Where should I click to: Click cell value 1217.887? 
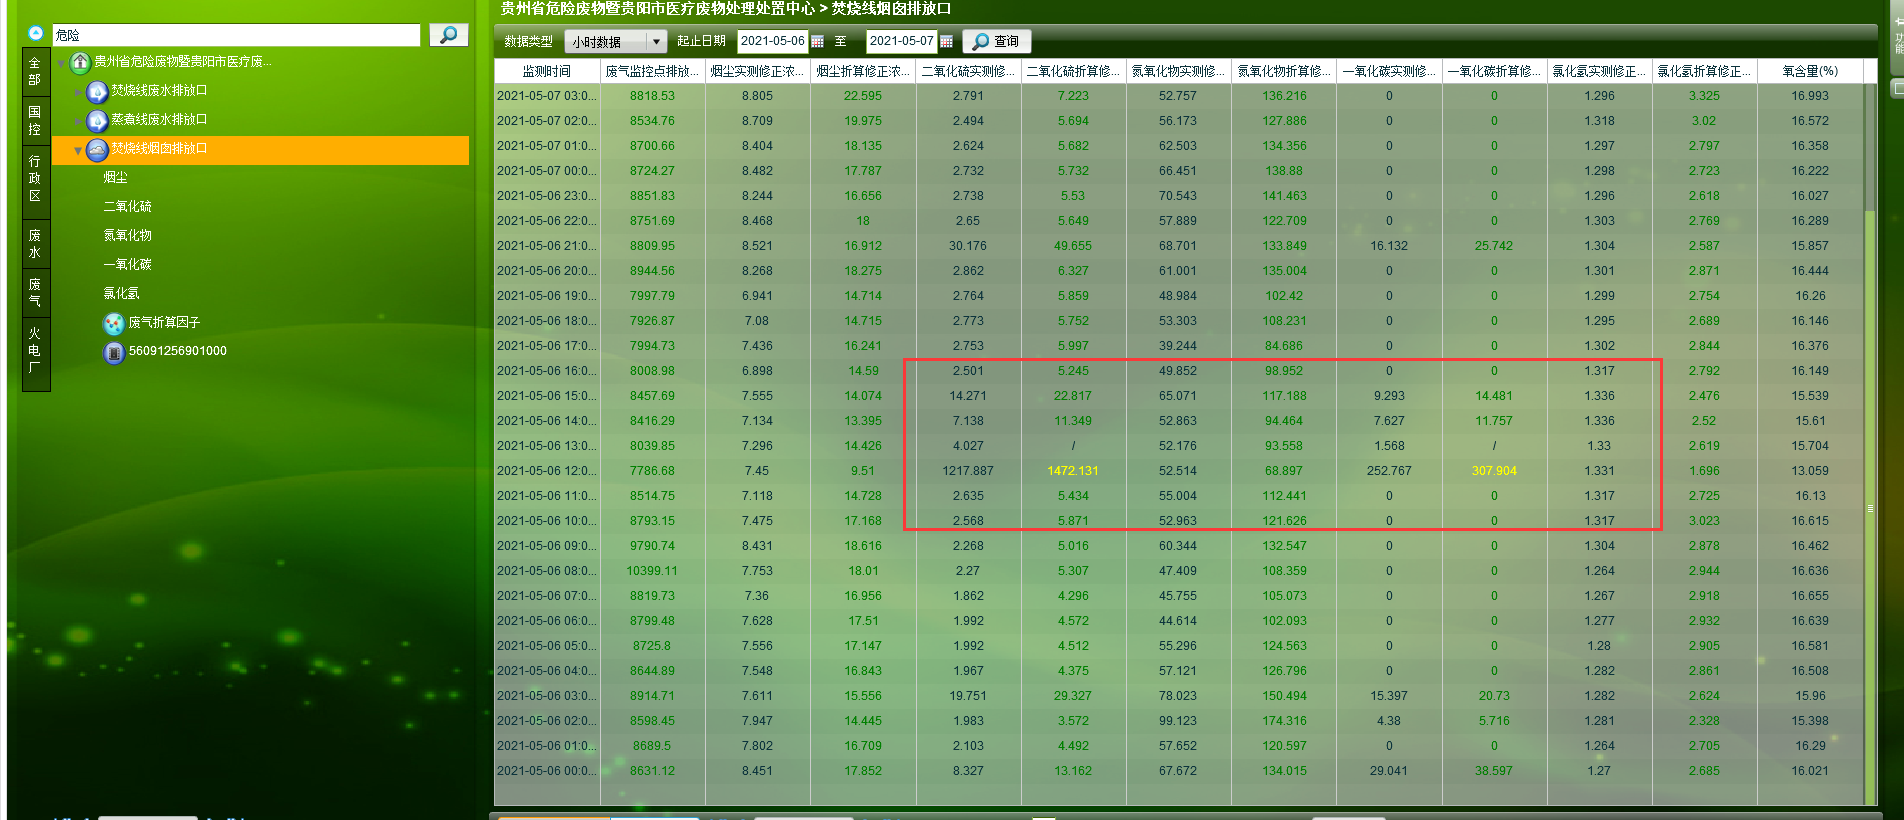click(x=968, y=471)
